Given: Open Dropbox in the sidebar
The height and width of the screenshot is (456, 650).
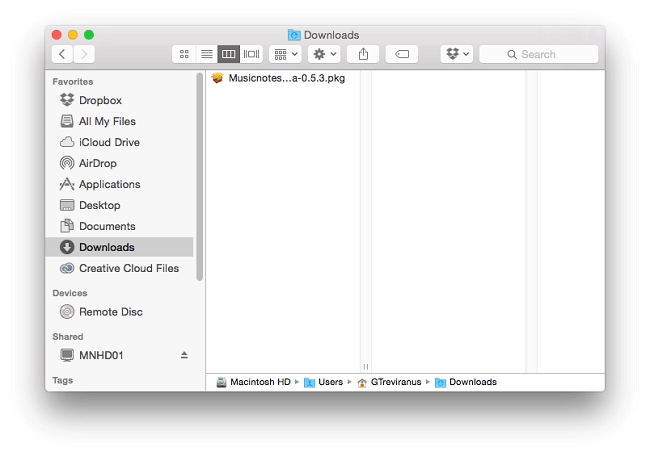Looking at the screenshot, I should 119,100.
